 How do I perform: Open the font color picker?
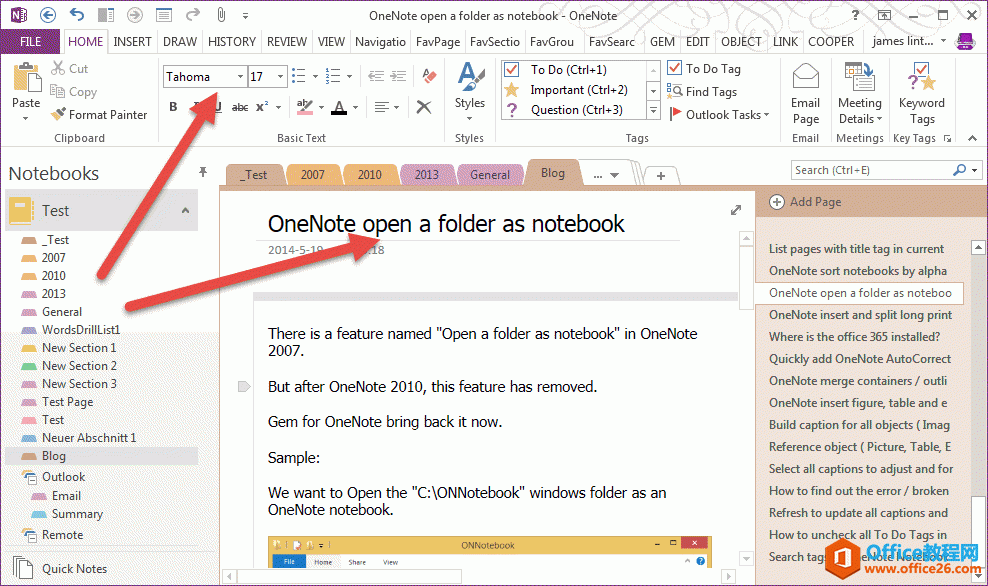click(x=356, y=107)
